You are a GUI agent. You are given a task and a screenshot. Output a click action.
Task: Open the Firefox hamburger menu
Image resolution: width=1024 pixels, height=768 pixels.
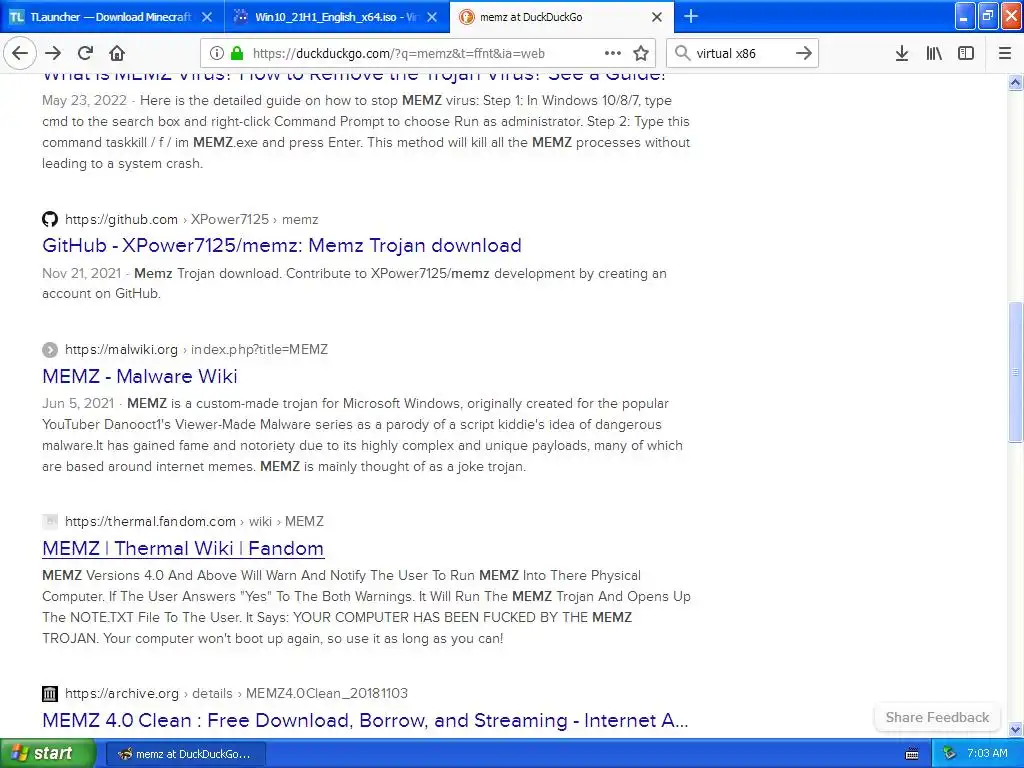click(x=1005, y=53)
